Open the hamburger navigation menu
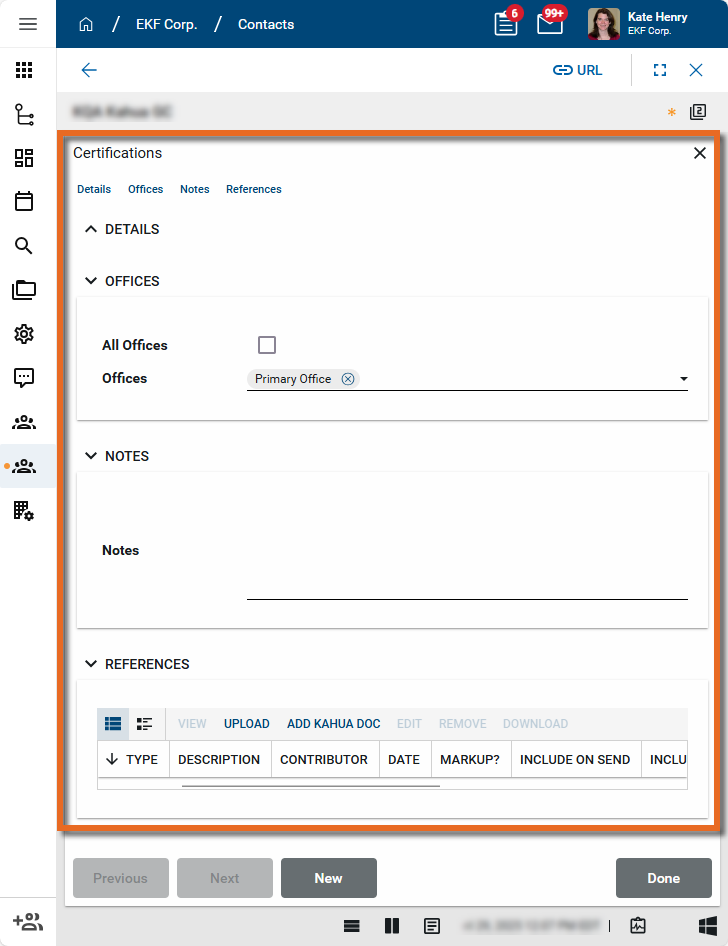 (28, 24)
